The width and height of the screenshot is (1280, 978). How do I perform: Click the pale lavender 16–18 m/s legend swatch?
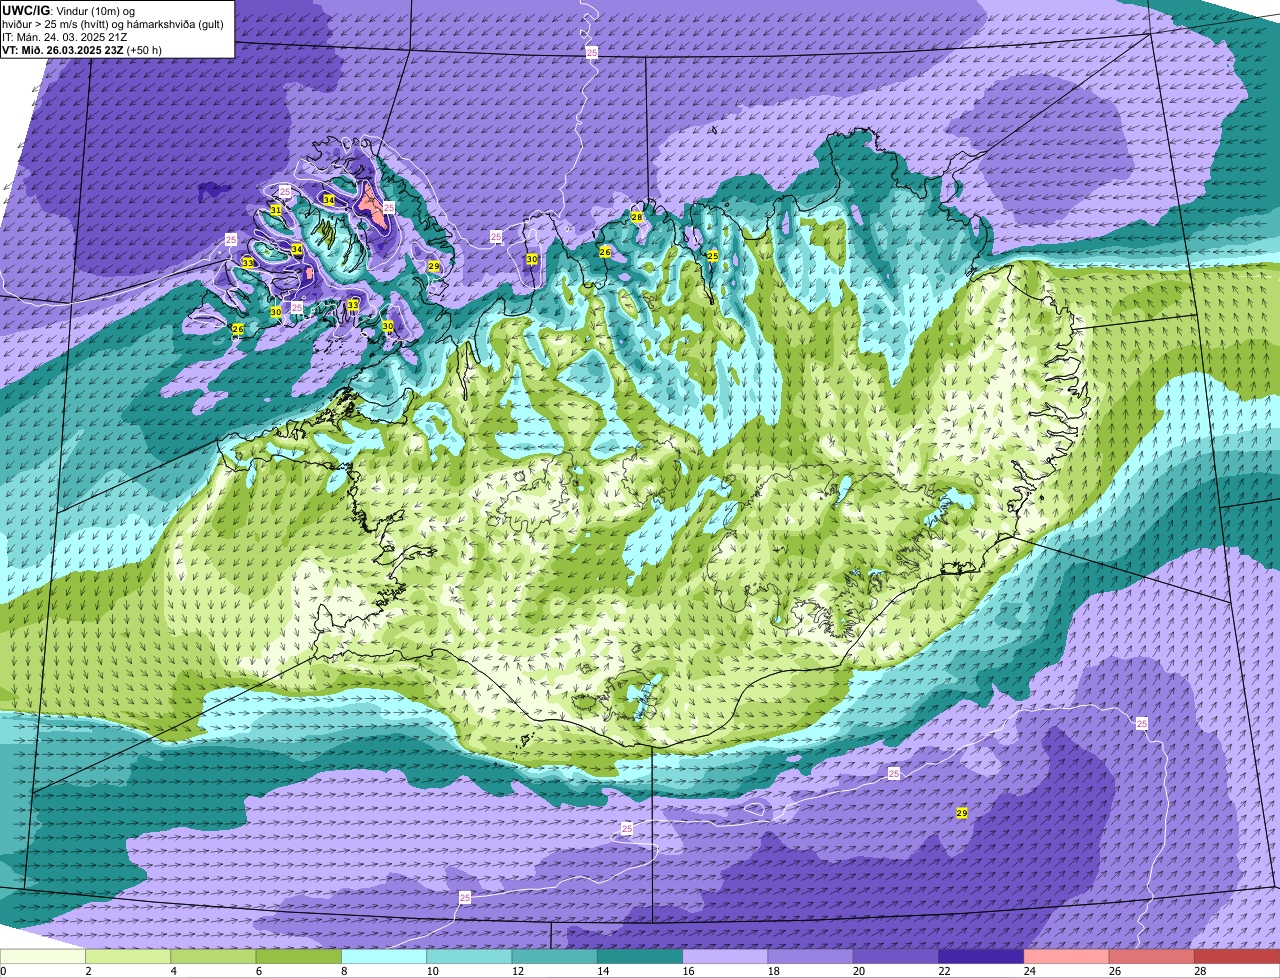726,956
